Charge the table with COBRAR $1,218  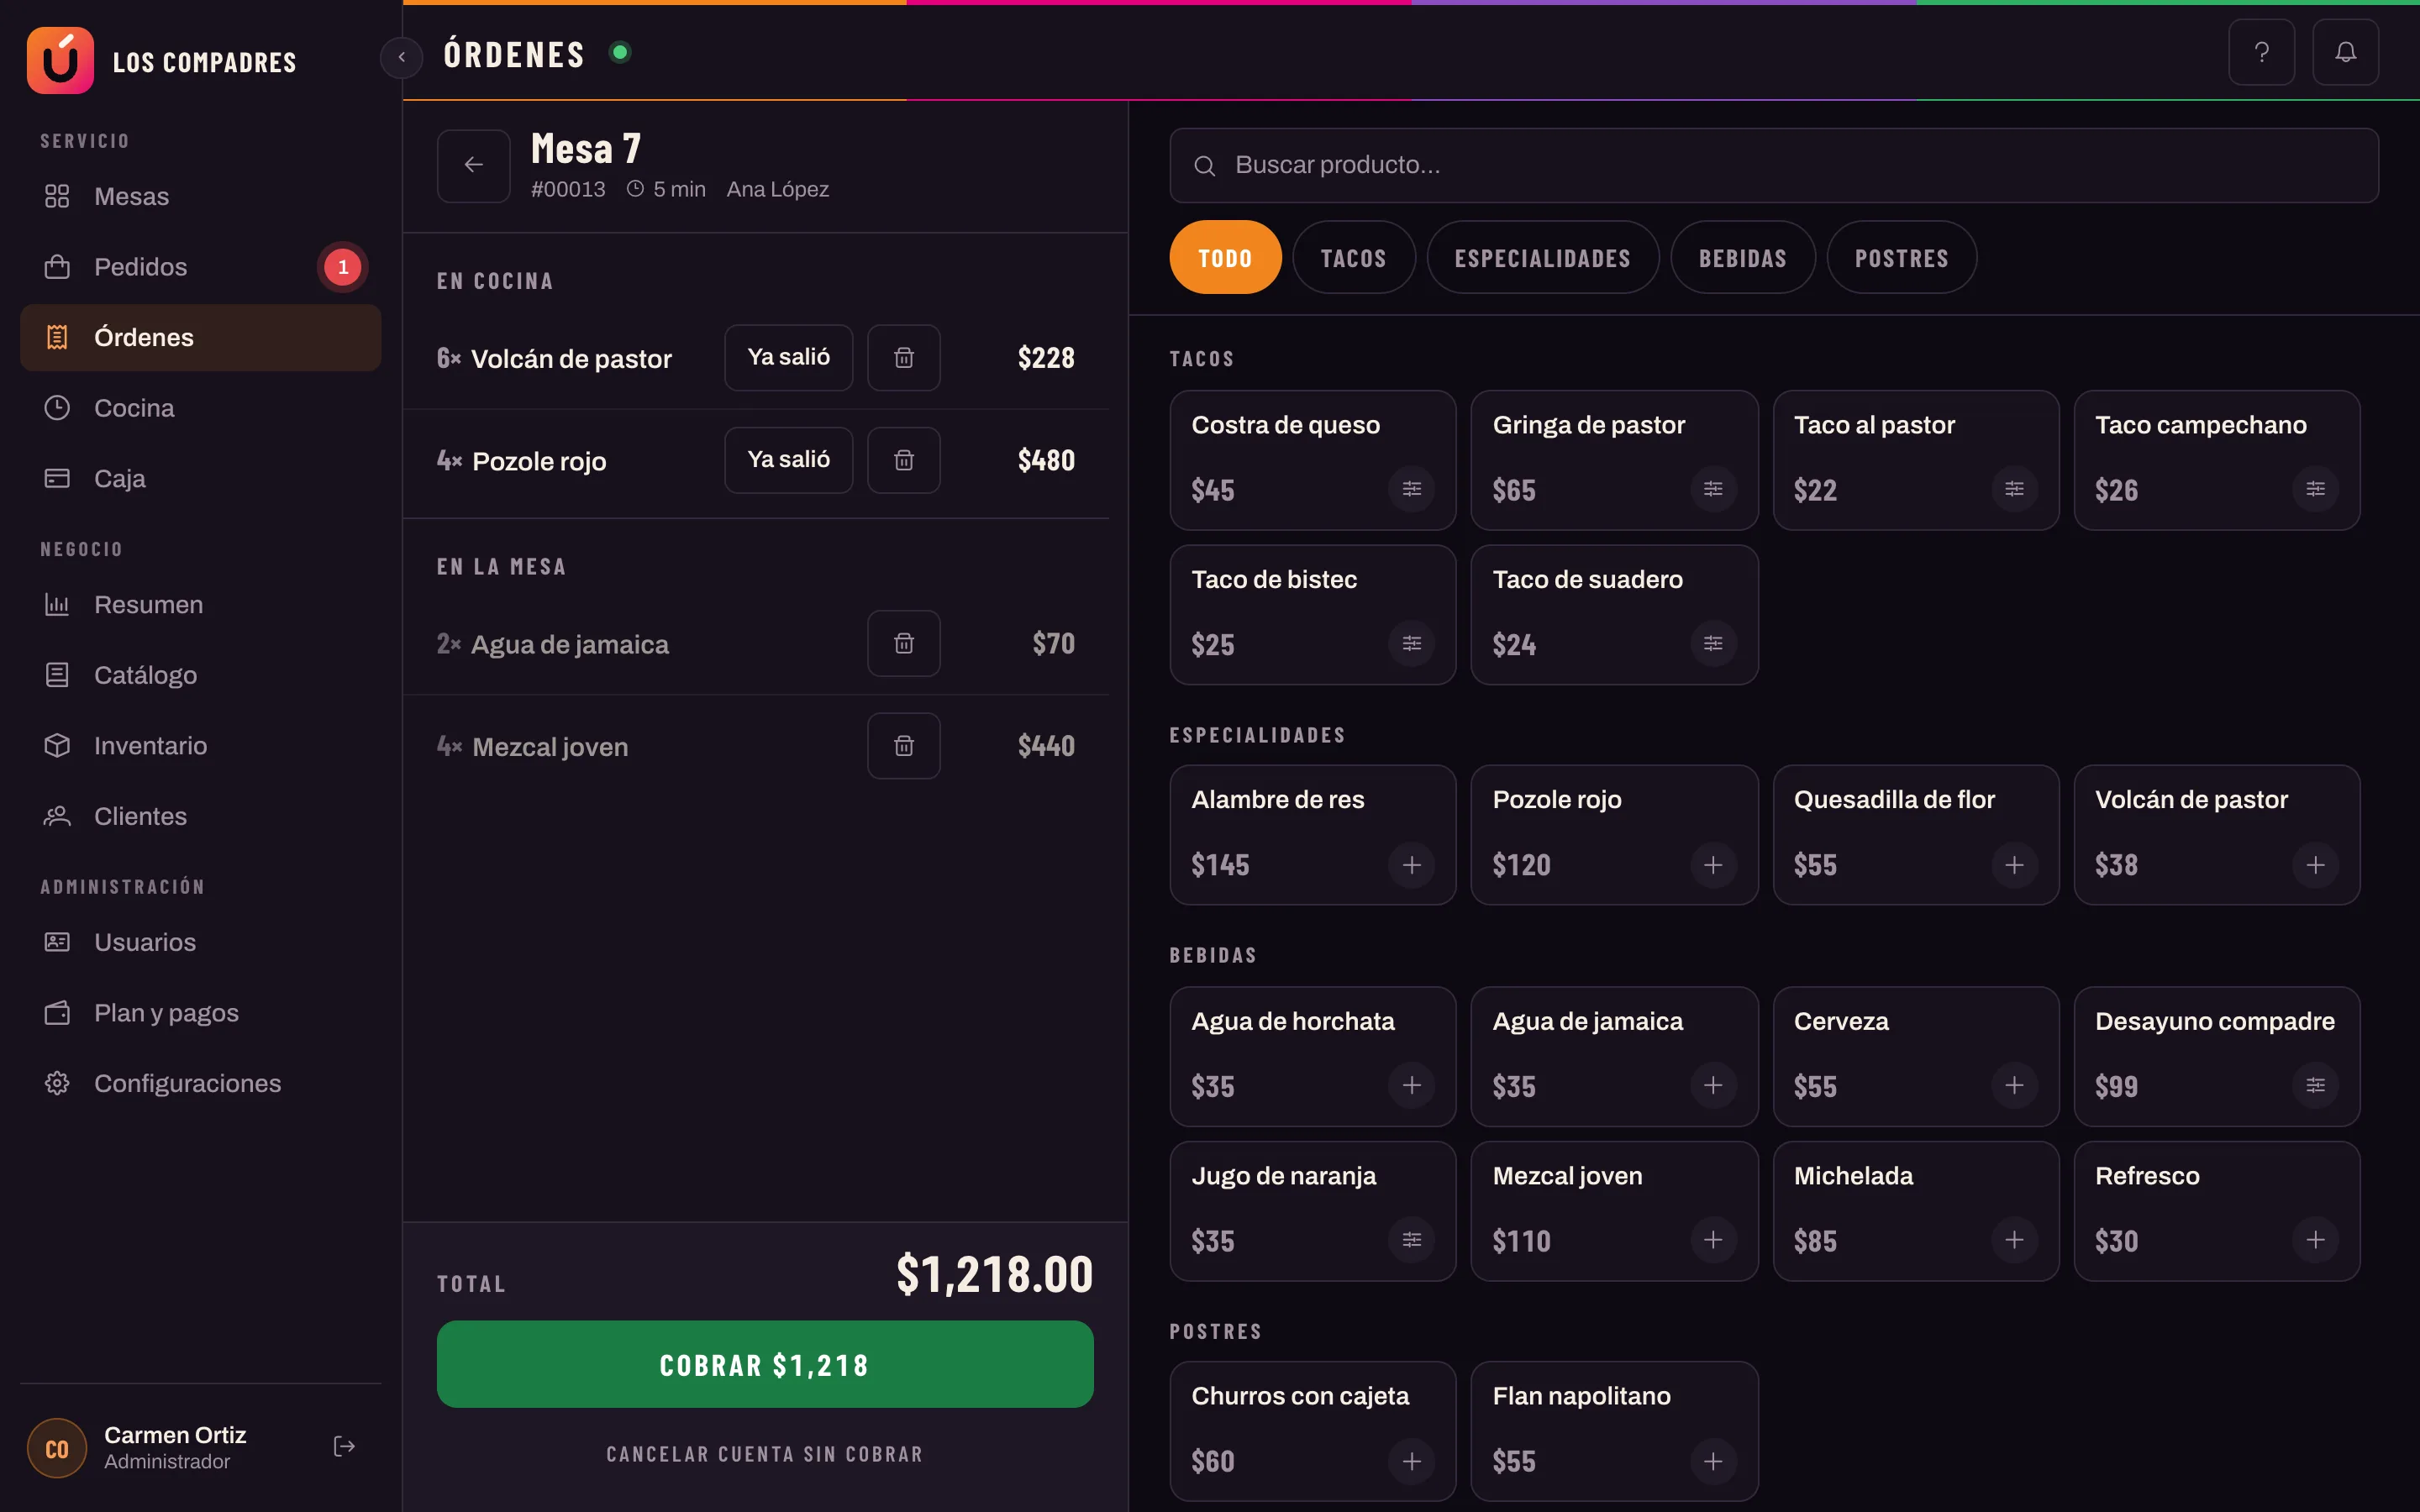764,1365
